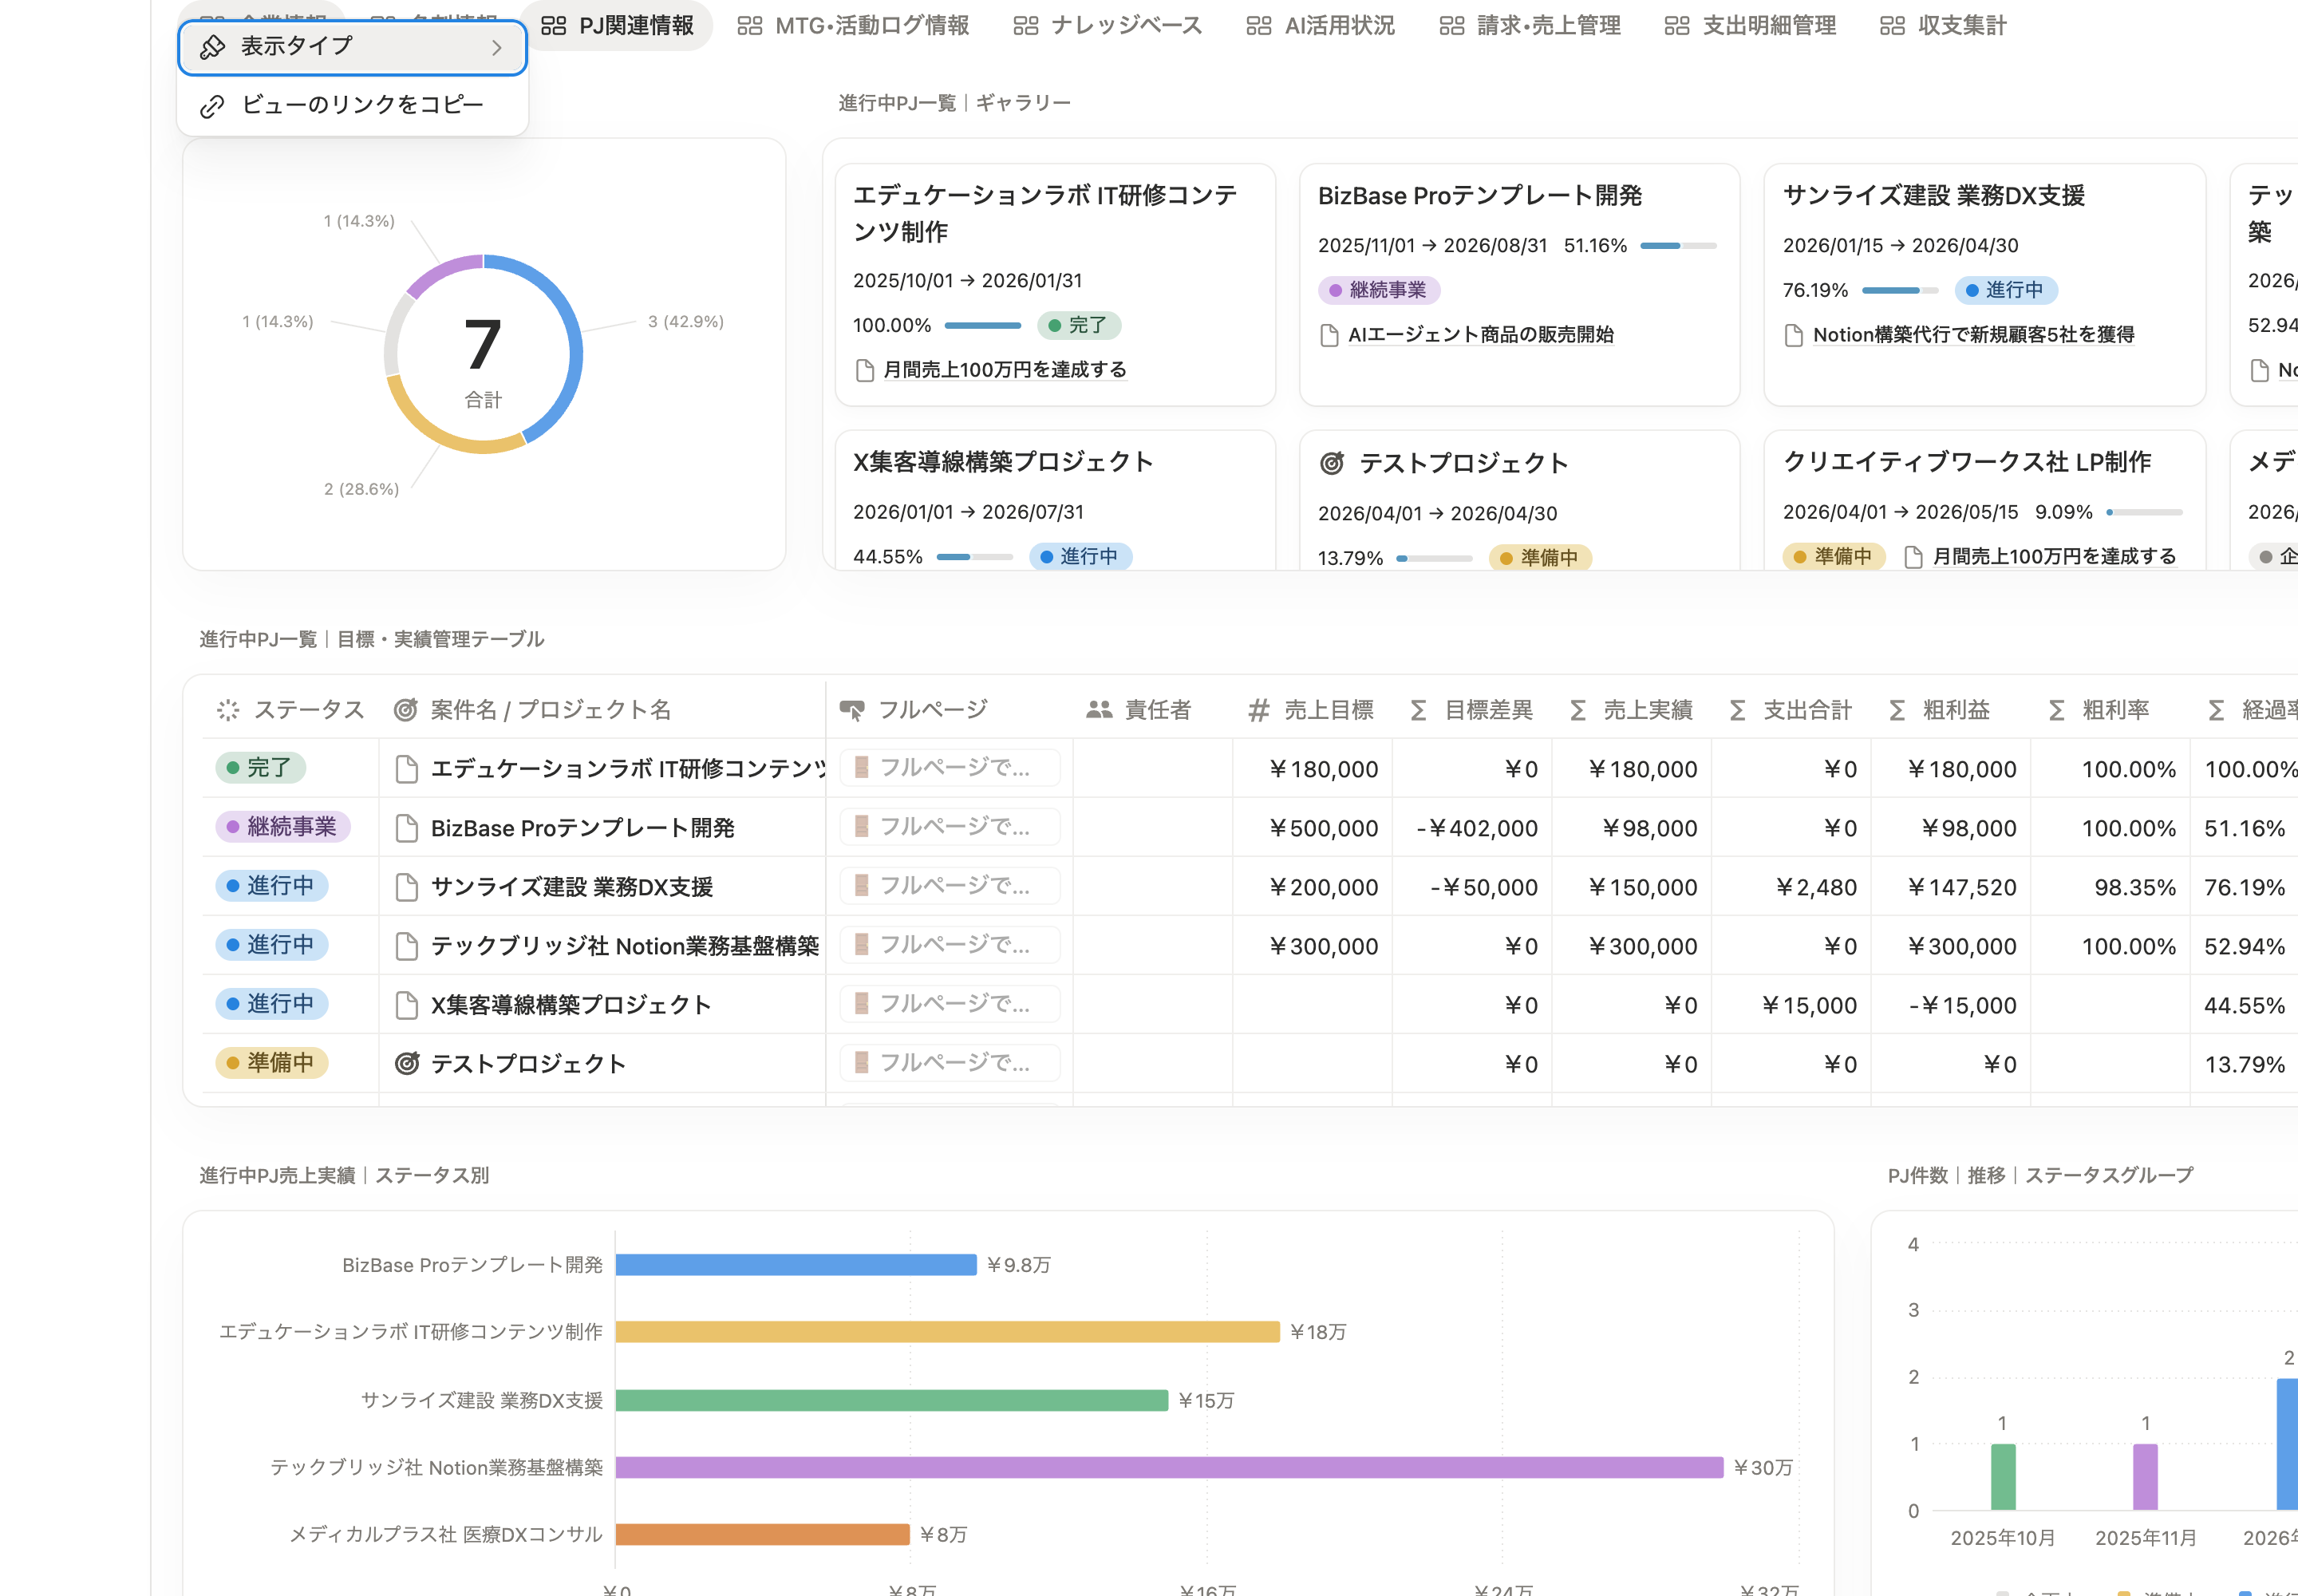Click the progress bar on BizBase Pro card
Screen dimensions: 2298x1596
(x=1678, y=245)
